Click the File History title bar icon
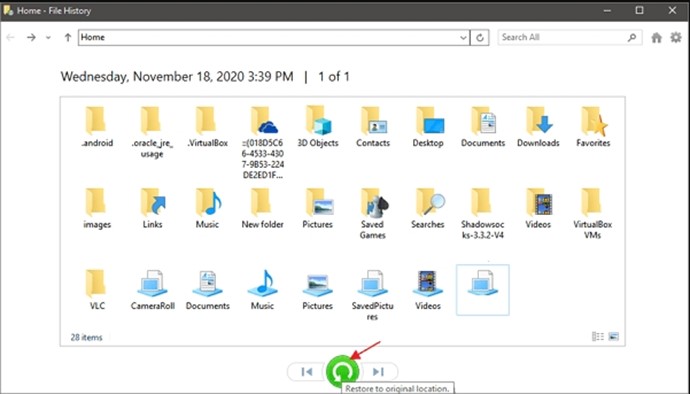The image size is (690, 394). point(8,10)
